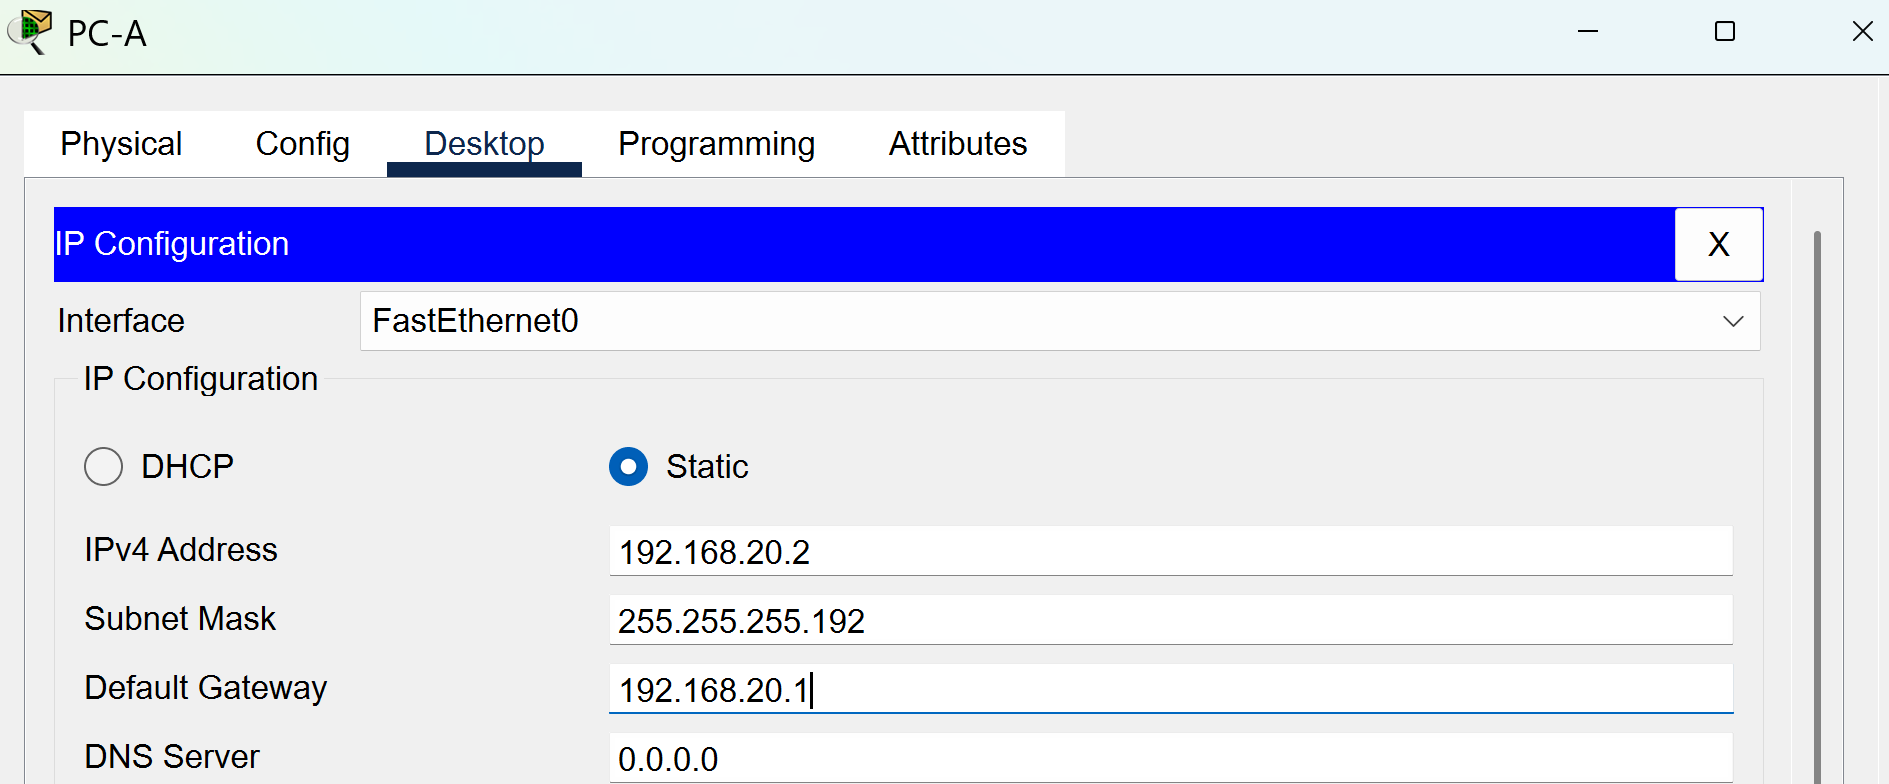Click the Default Gateway label
1889x784 pixels.
point(206,688)
